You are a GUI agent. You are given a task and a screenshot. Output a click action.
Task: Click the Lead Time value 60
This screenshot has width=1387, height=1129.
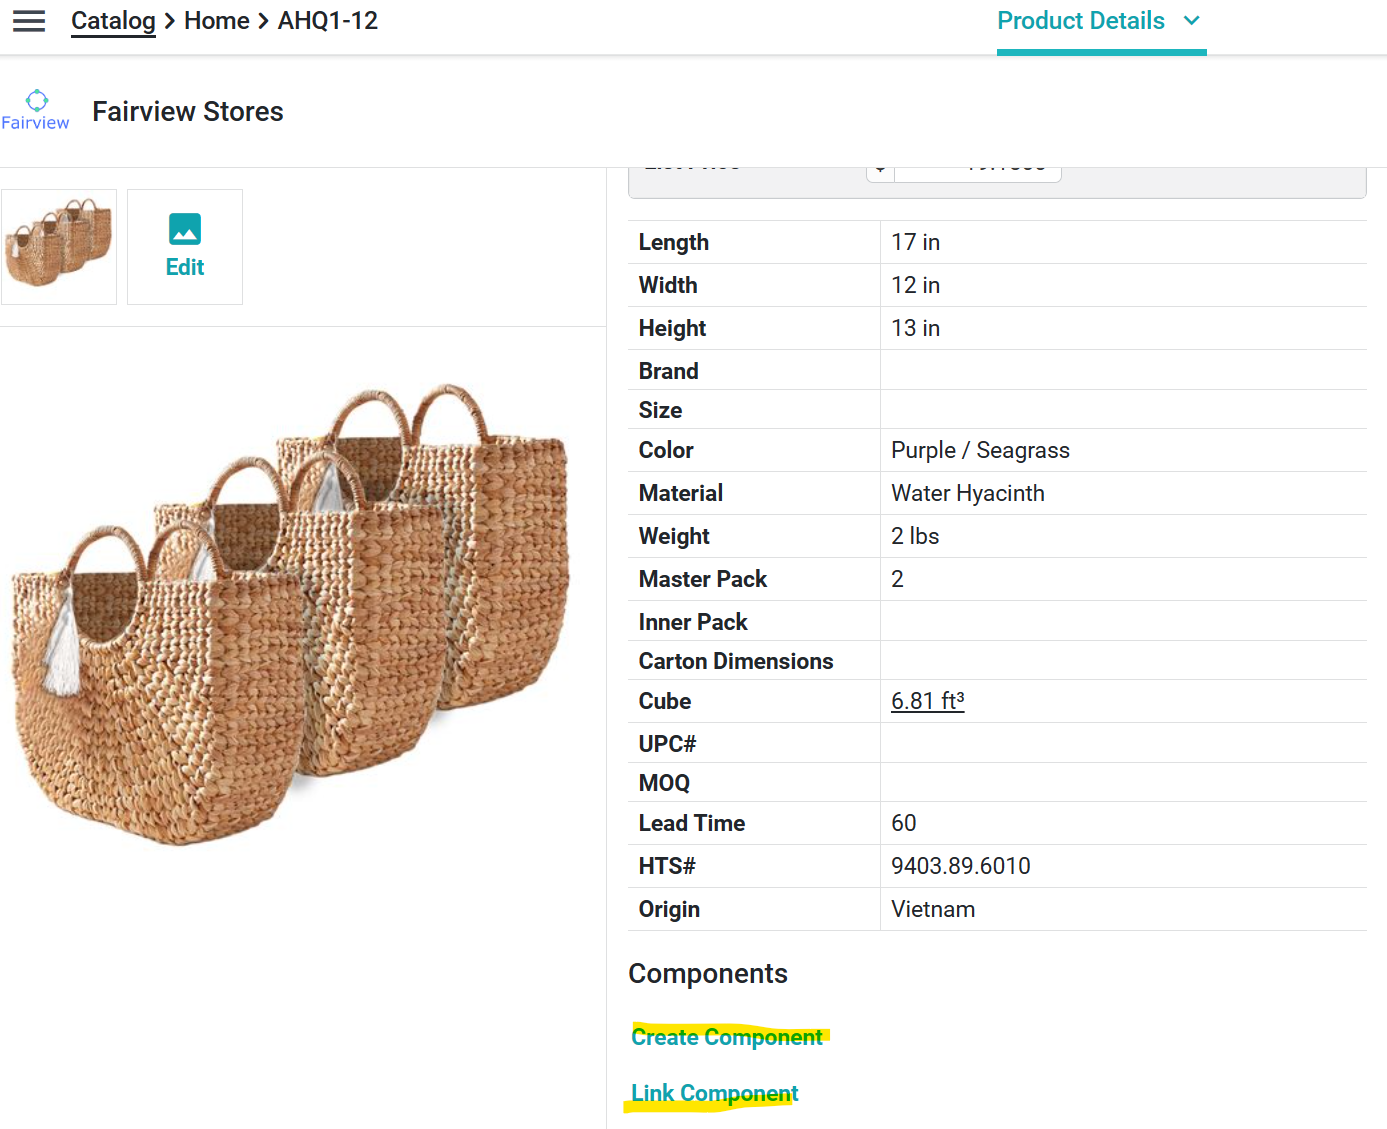(x=903, y=823)
